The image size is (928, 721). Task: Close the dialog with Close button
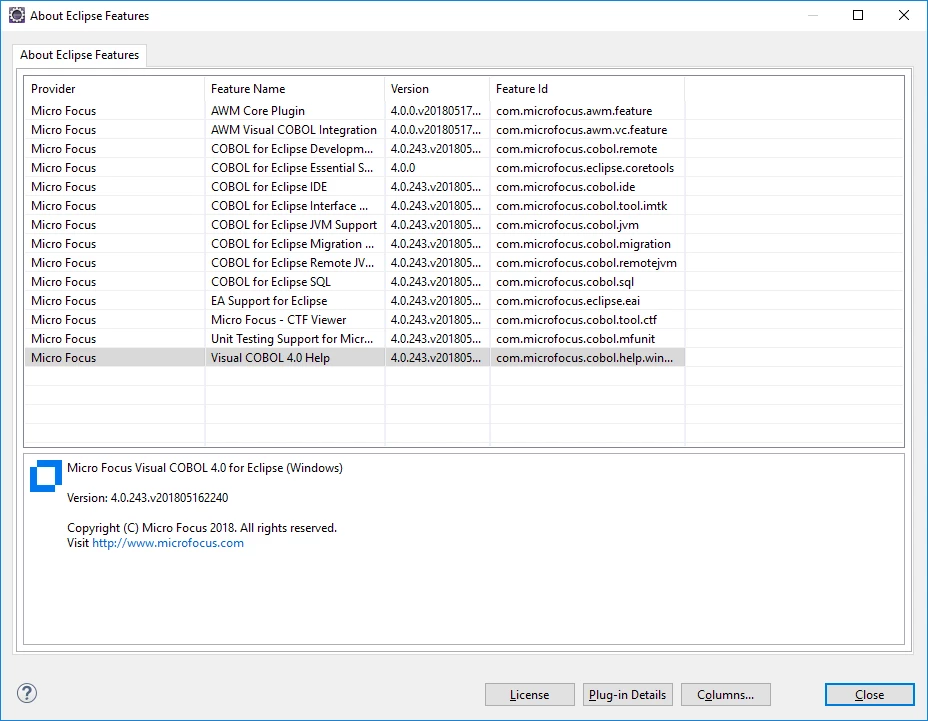coord(869,695)
